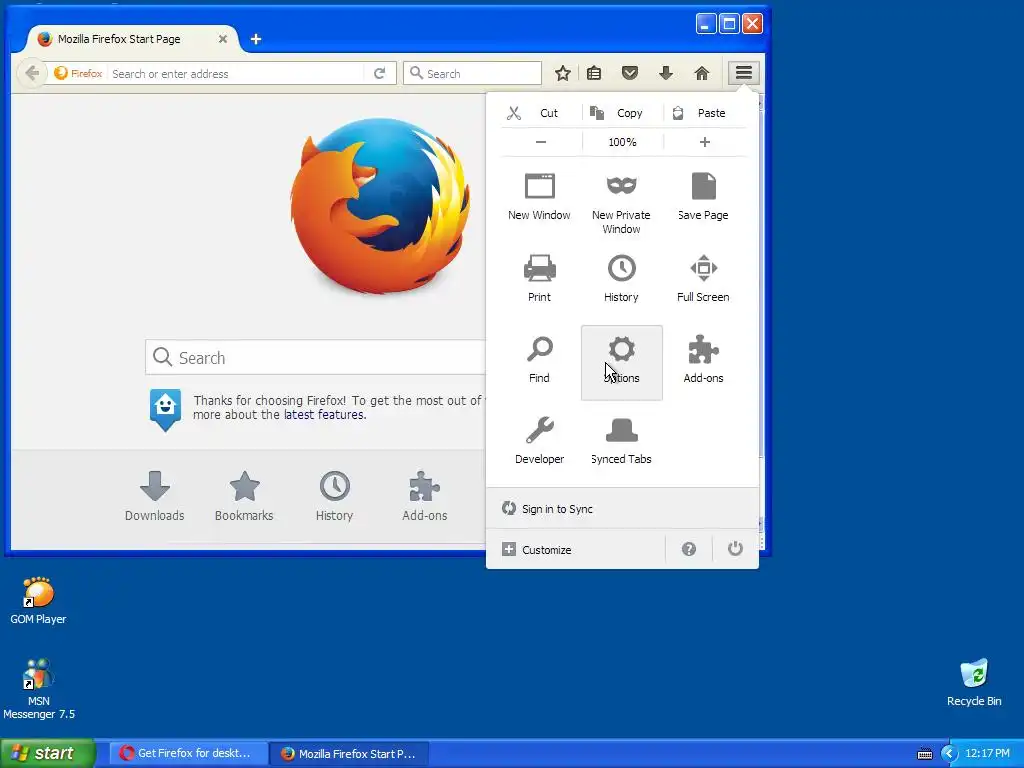Open Add-ons puzzle in menu panel
The image size is (1024, 768).
pos(703,359)
